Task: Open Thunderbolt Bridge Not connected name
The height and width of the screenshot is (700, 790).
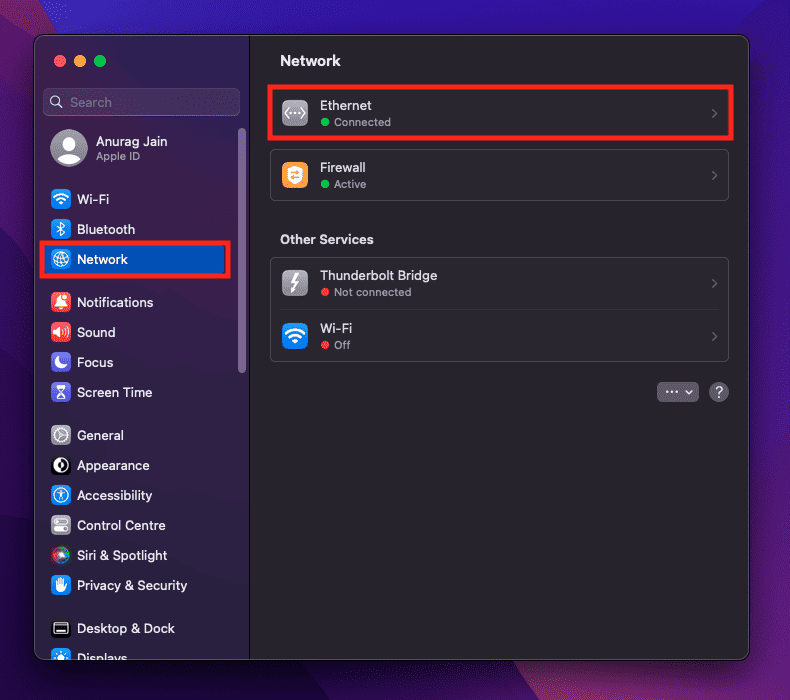Action: [378, 276]
